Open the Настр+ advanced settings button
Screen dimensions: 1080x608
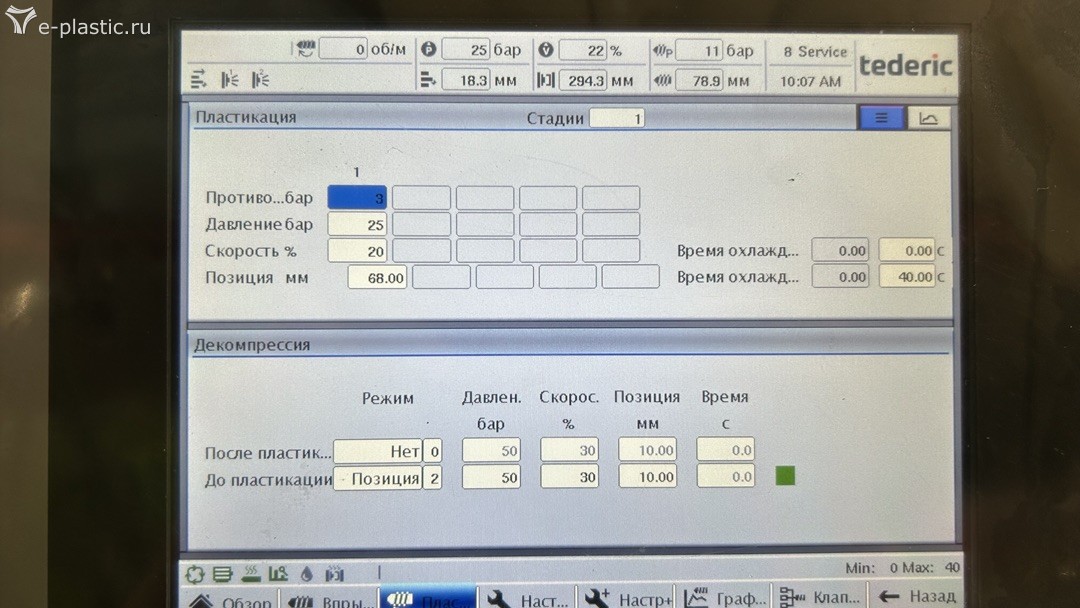tap(628, 598)
